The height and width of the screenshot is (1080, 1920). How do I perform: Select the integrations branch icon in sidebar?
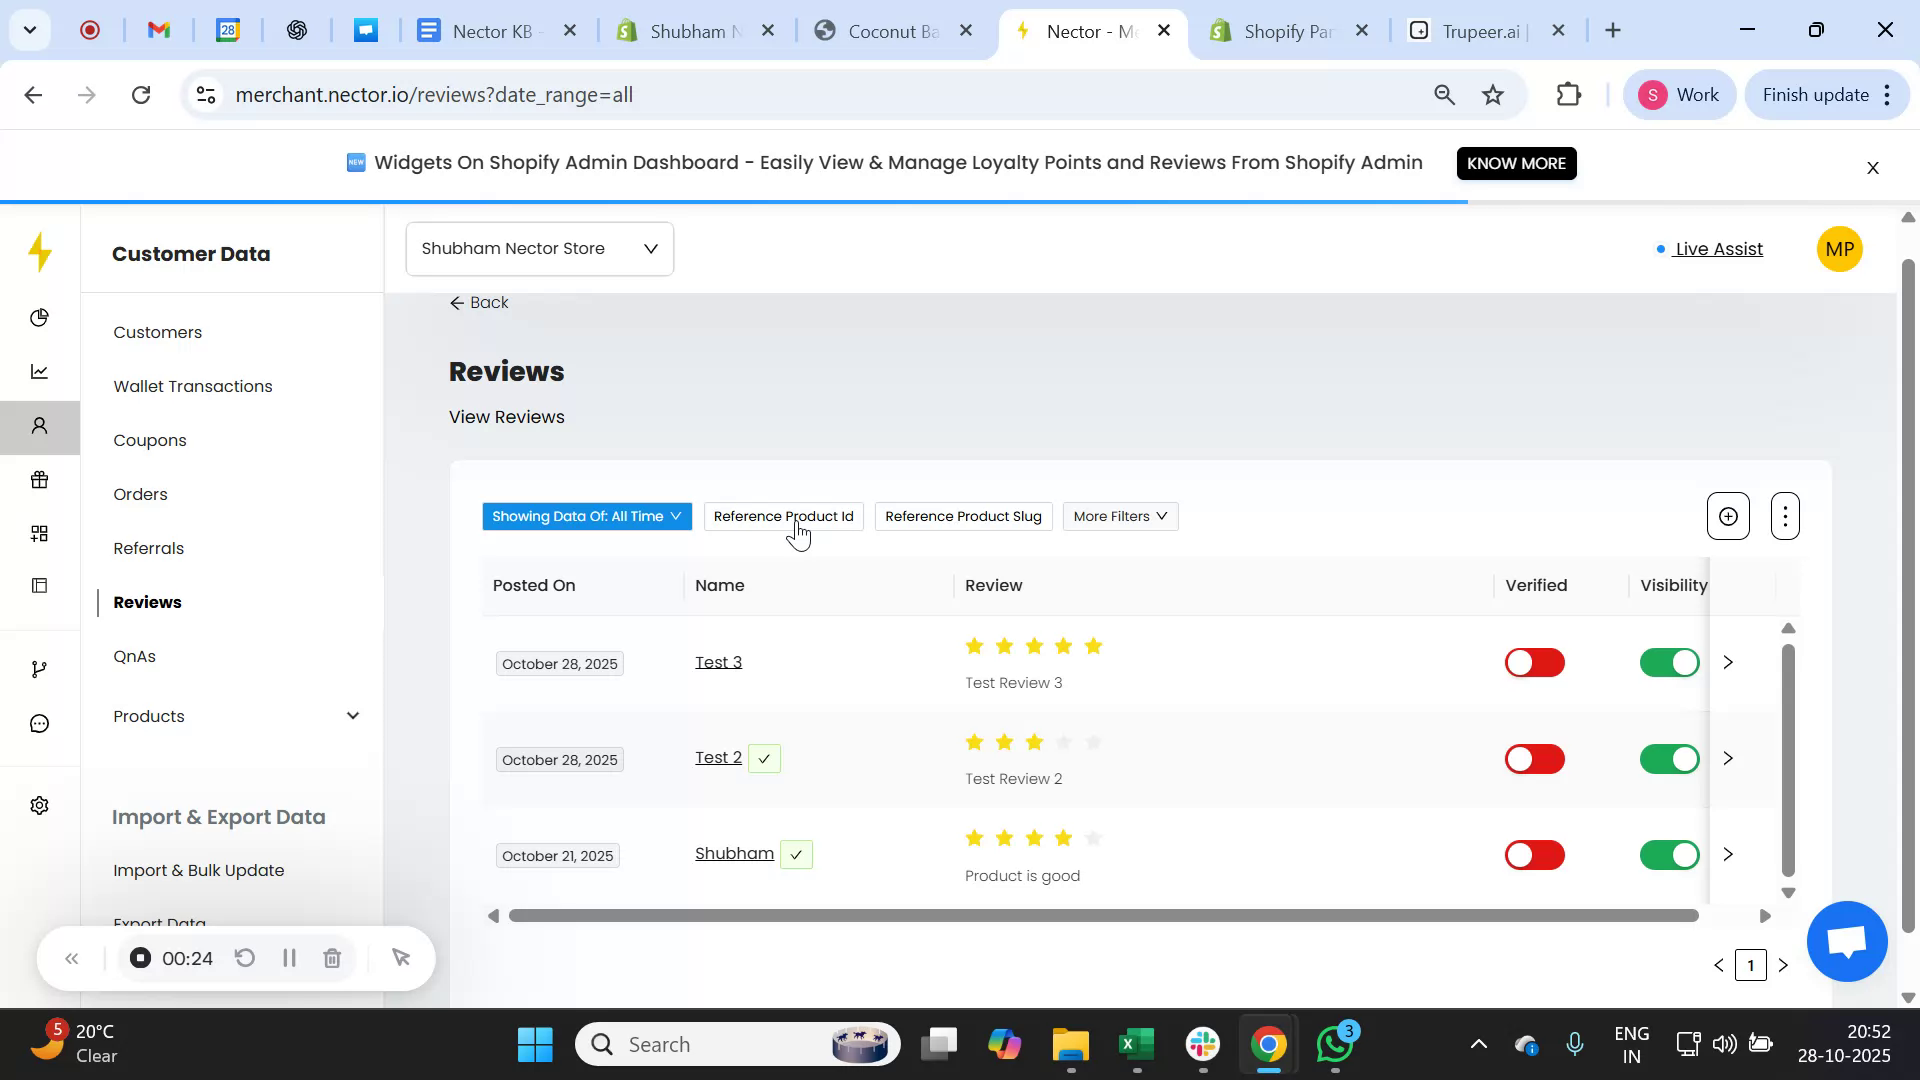(40, 668)
